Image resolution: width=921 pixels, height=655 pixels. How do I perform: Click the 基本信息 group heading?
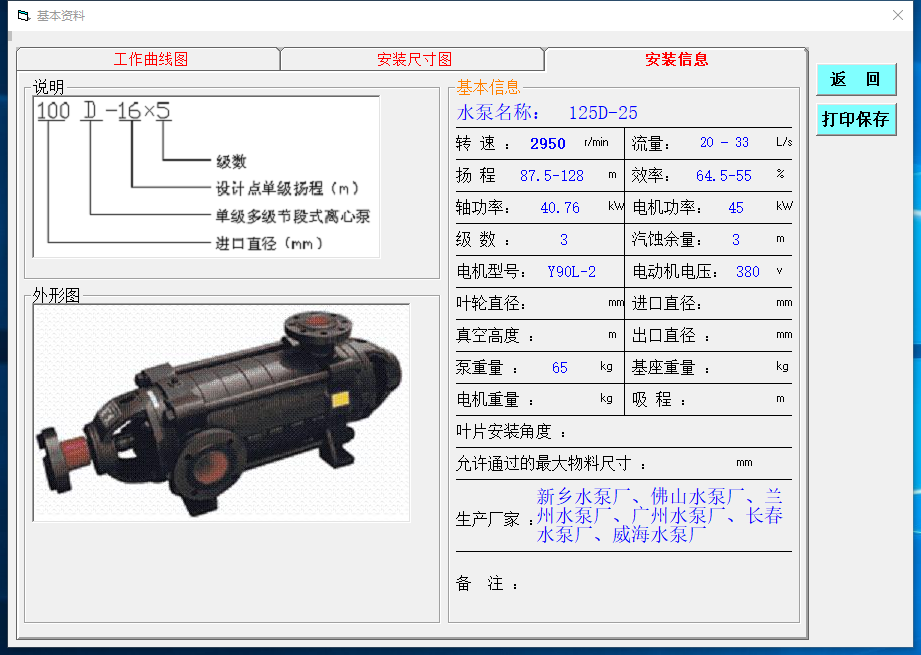tap(488, 88)
